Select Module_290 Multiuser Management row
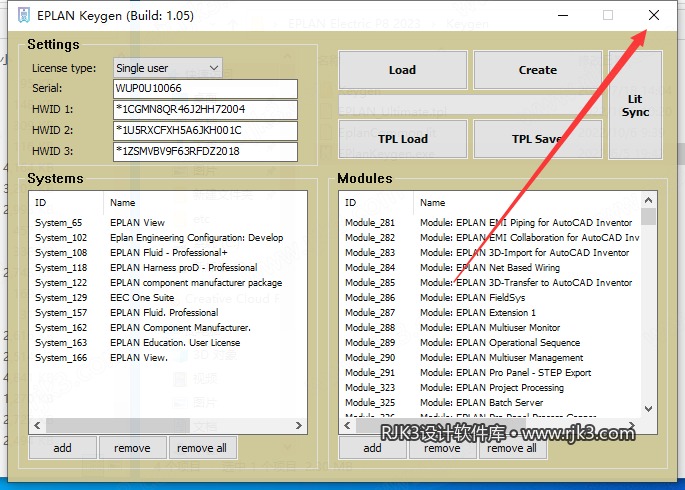685x490 pixels. click(x=490, y=358)
